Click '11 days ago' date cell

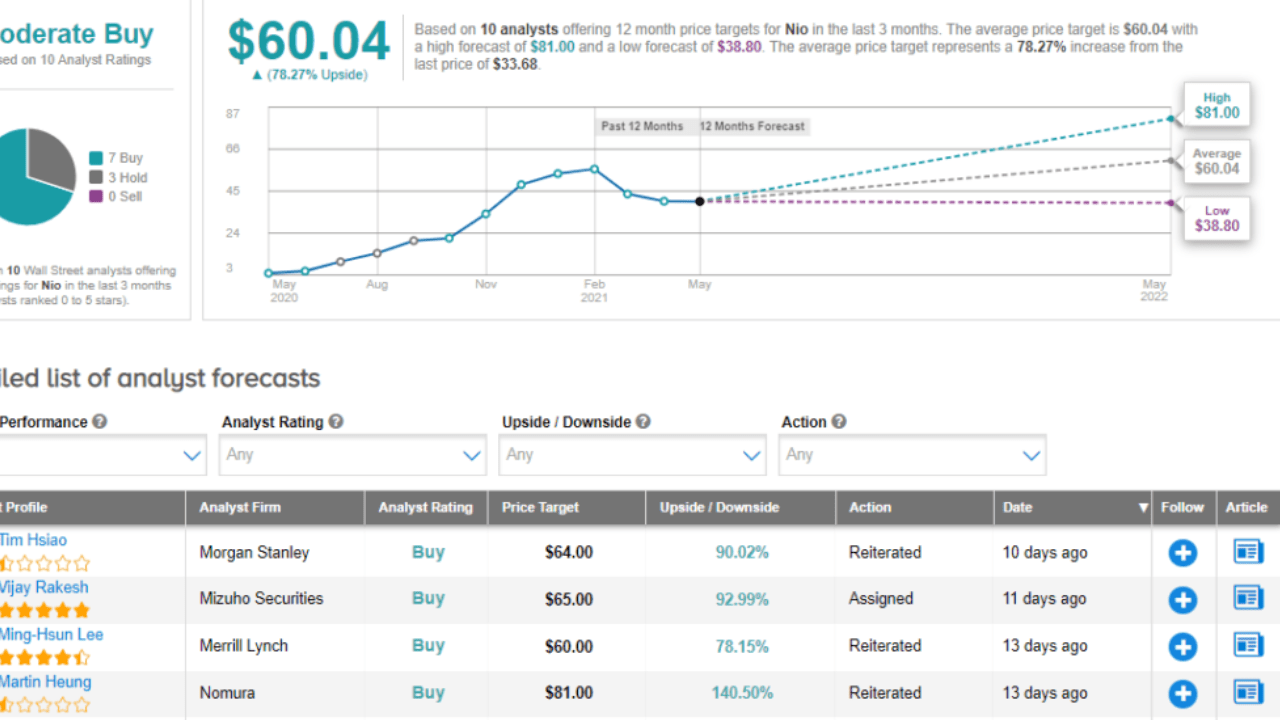point(1045,598)
